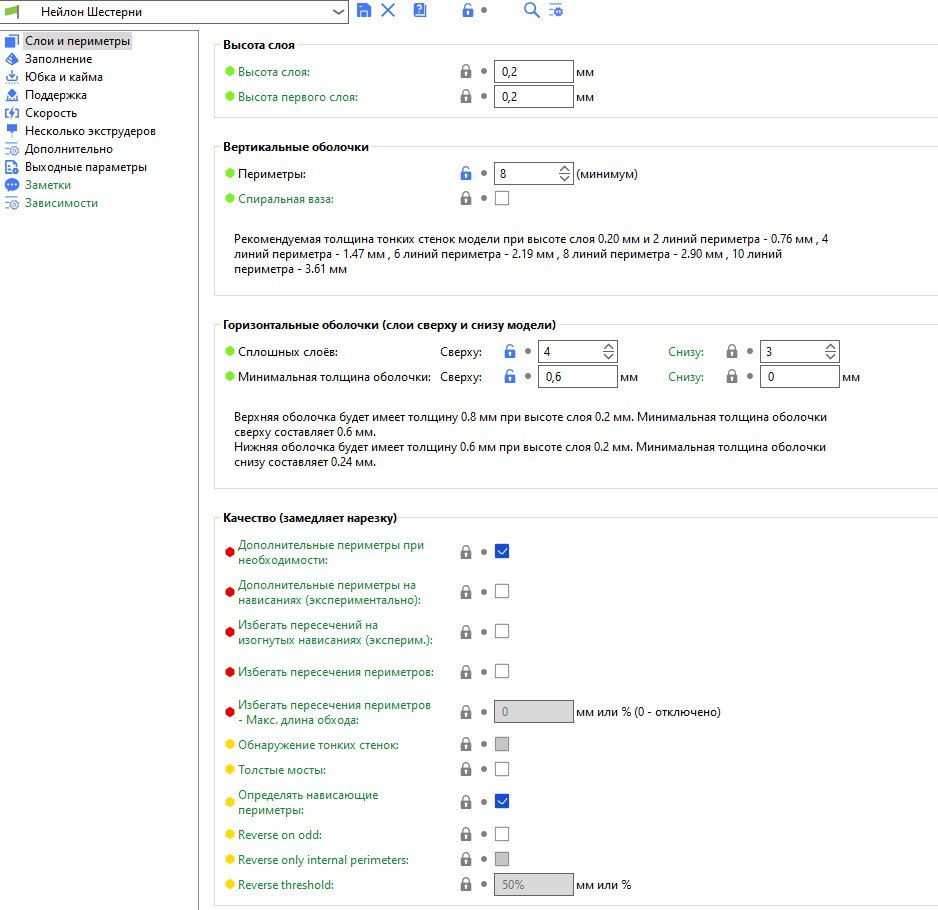Viewport: 938px width, 910px height.
Task: Save the current print preset
Action: (364, 10)
